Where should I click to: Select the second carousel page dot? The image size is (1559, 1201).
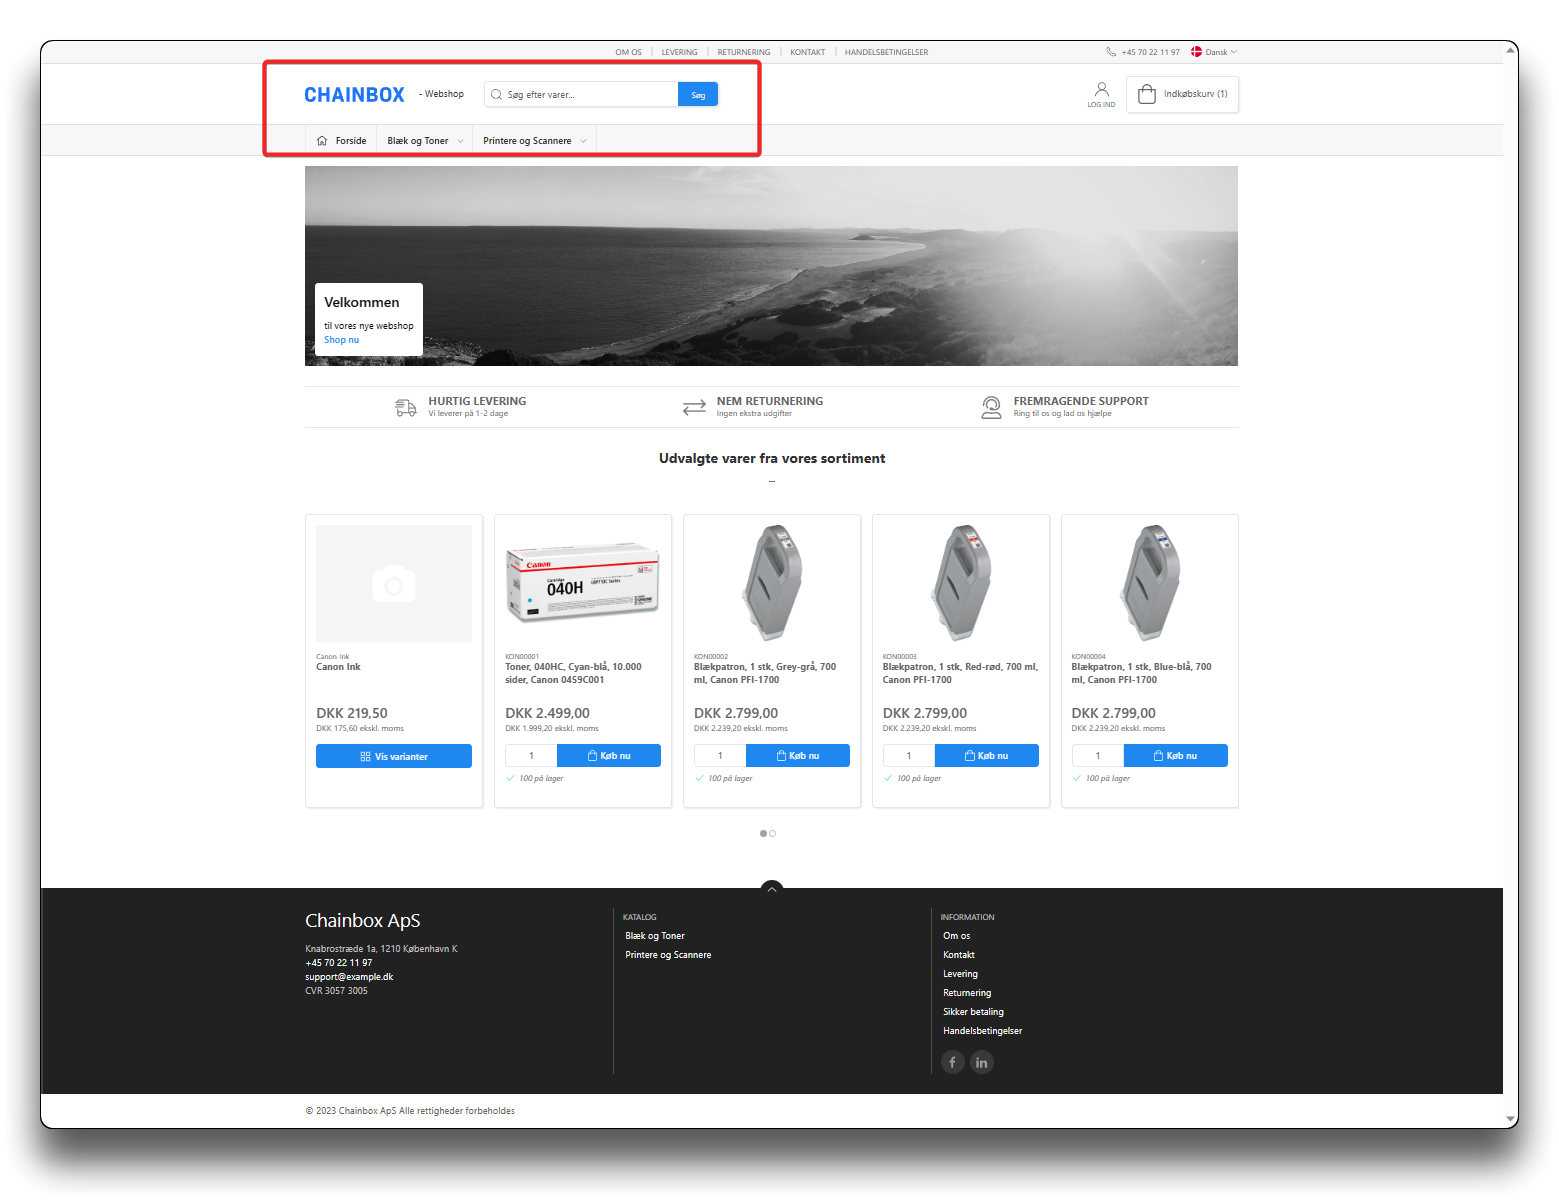click(773, 833)
